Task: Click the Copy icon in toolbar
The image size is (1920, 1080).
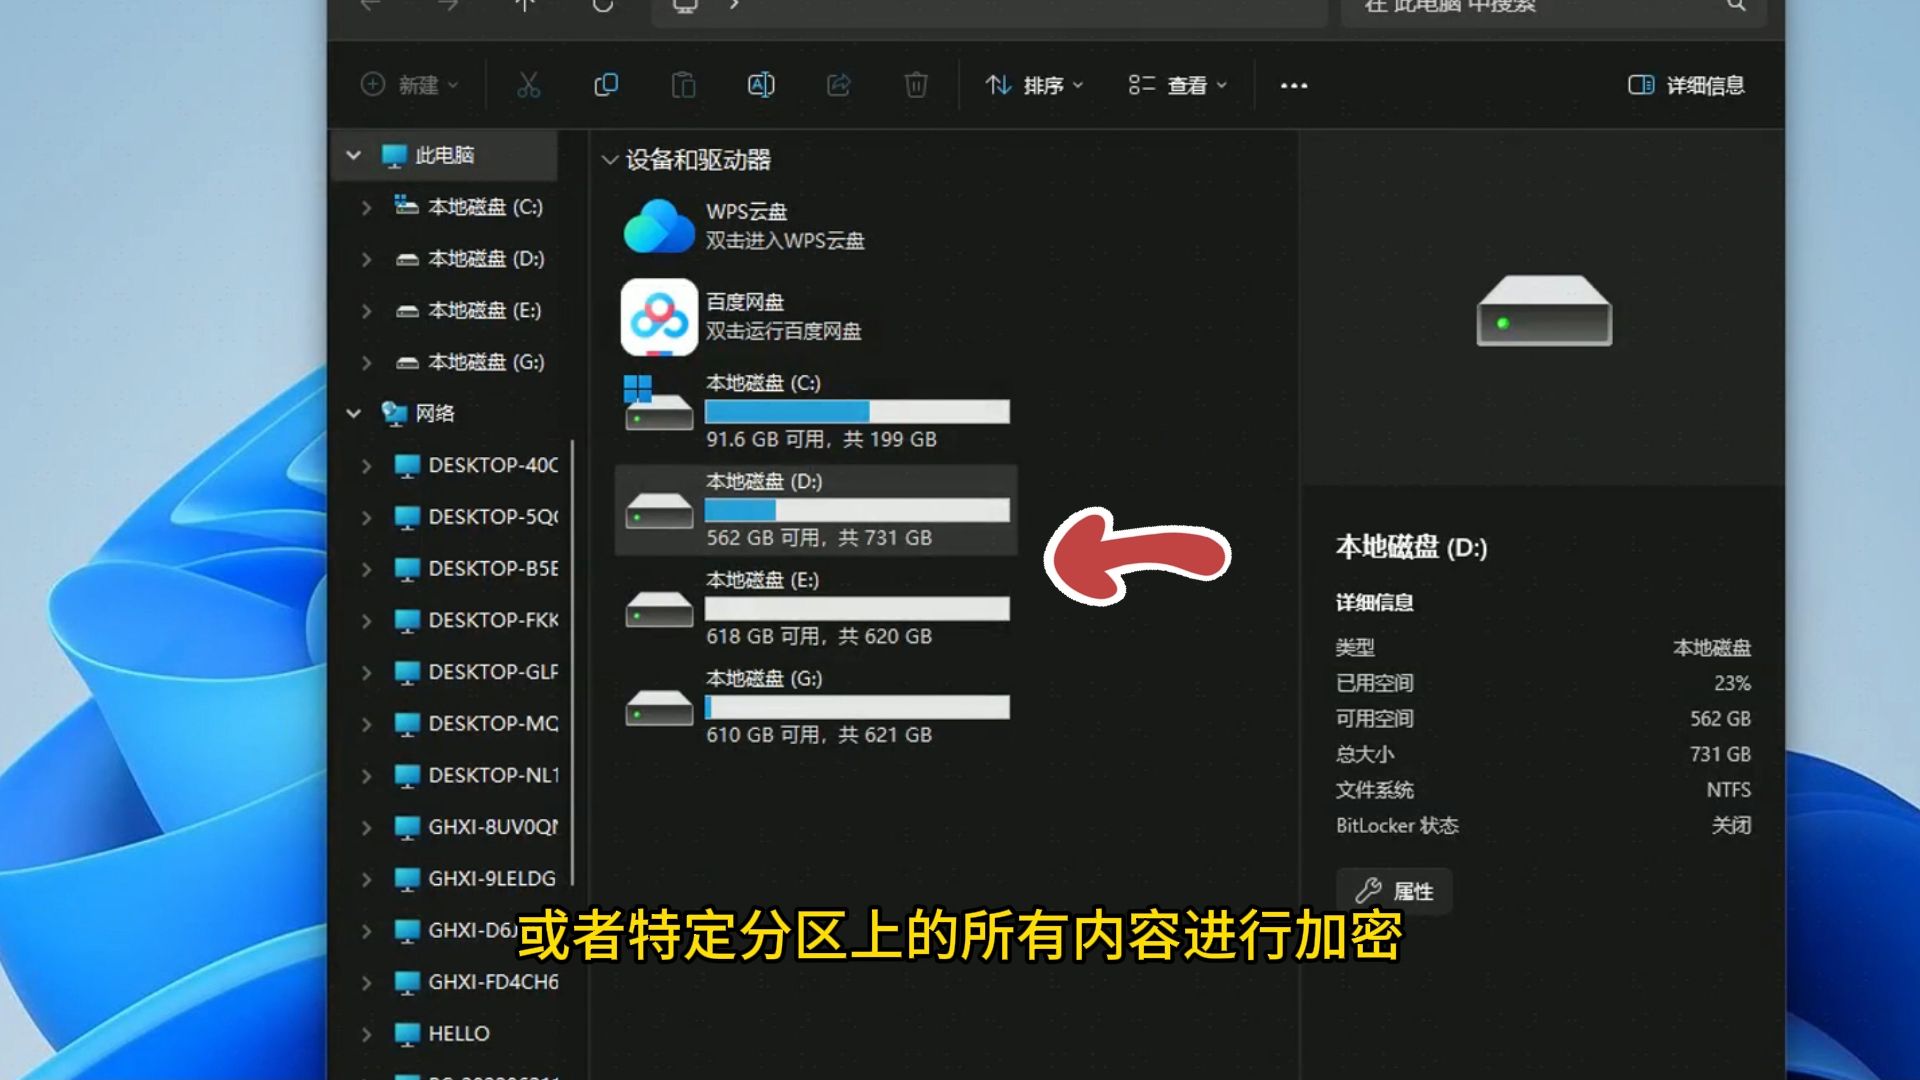Action: click(x=606, y=85)
